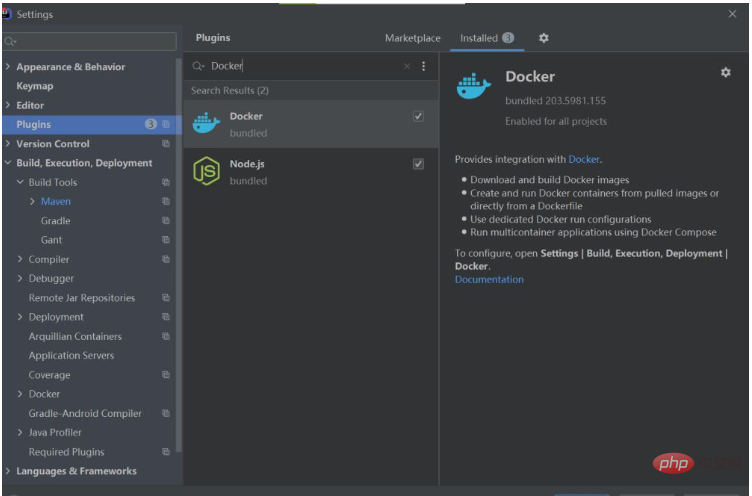Click project-level icon beside Gradle

tap(166, 221)
